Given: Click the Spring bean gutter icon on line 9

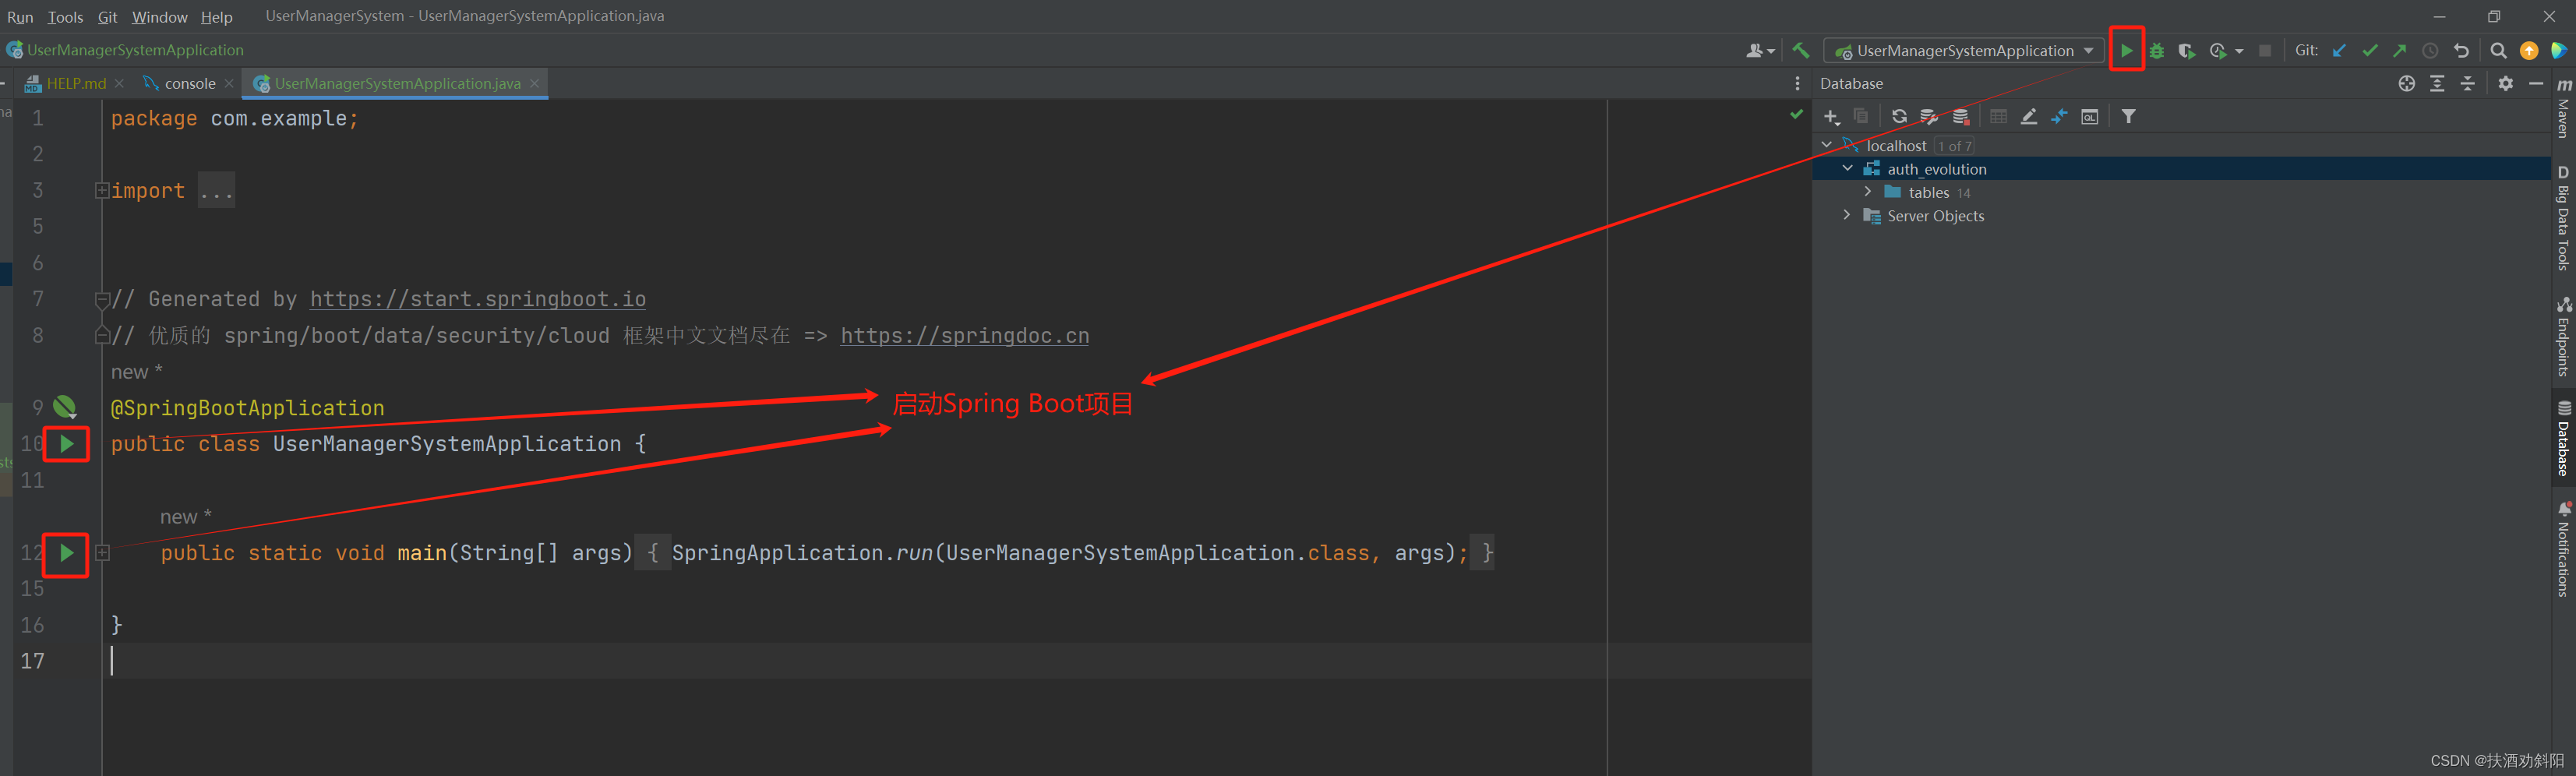Looking at the screenshot, I should (65, 407).
